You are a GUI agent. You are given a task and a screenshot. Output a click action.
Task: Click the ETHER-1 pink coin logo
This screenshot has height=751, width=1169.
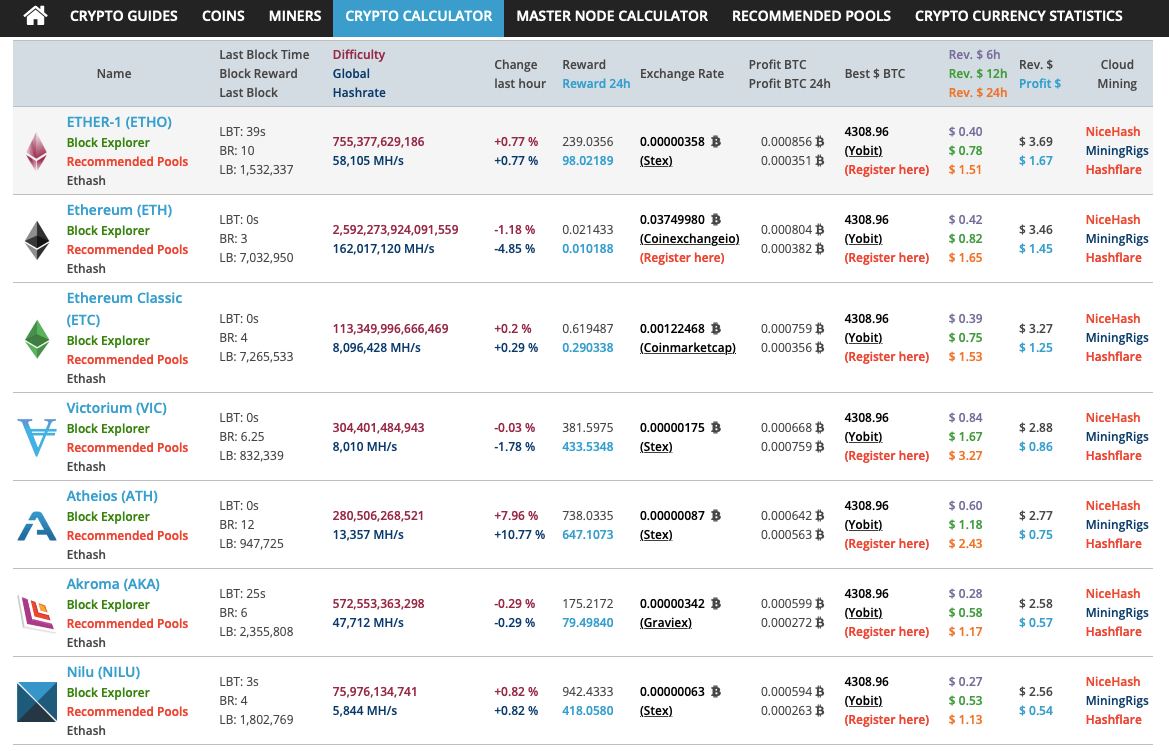pyautogui.click(x=37, y=151)
